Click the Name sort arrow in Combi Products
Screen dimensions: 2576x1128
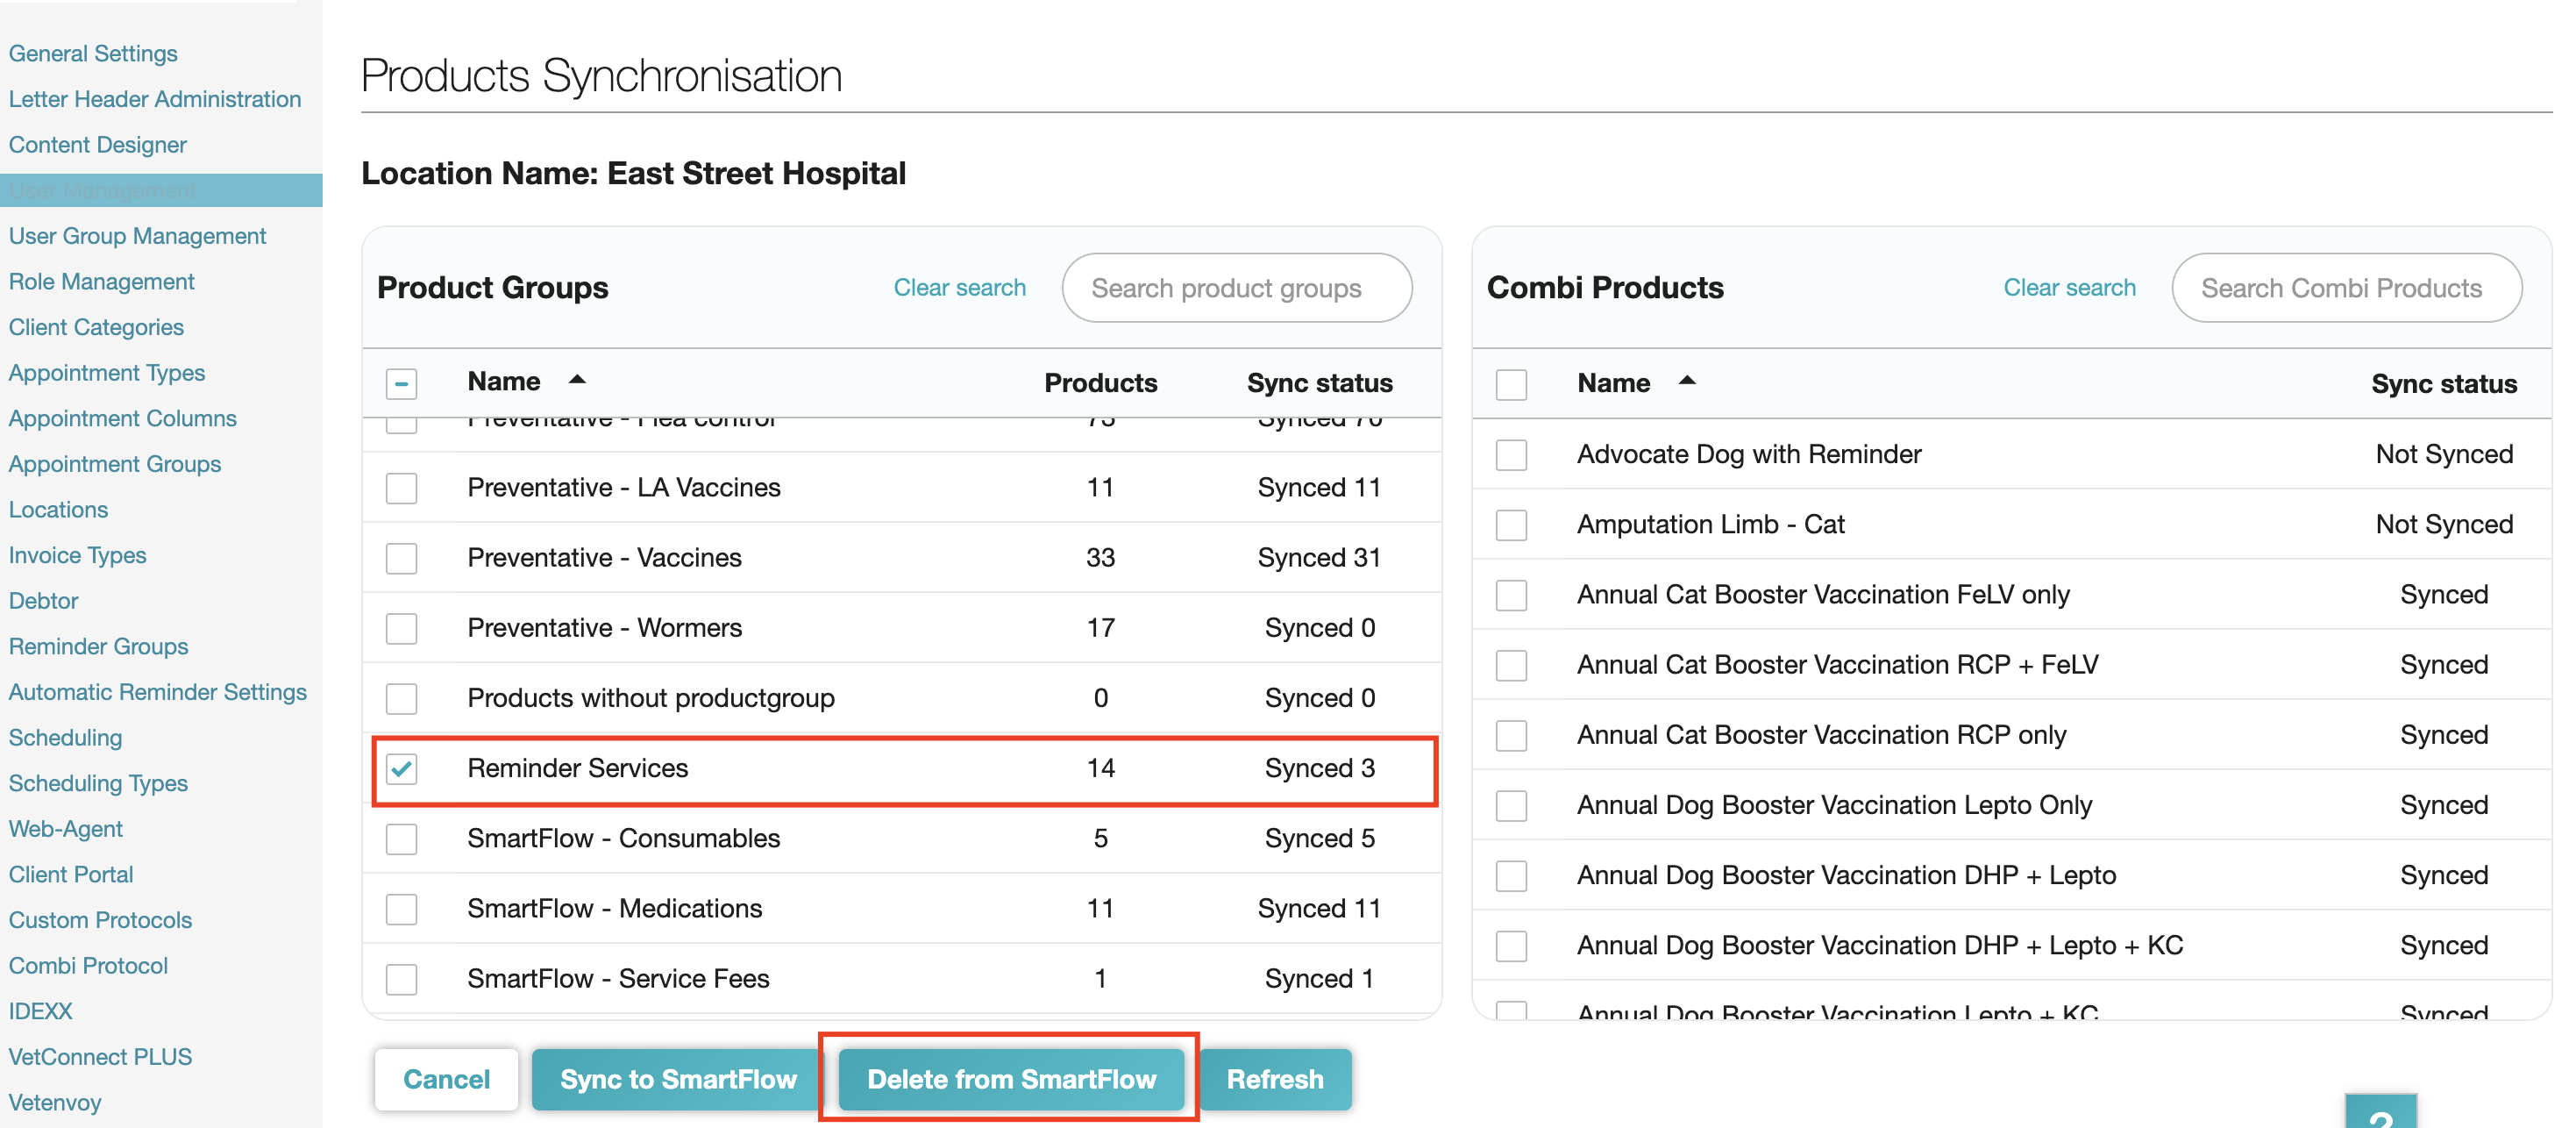(x=1687, y=380)
